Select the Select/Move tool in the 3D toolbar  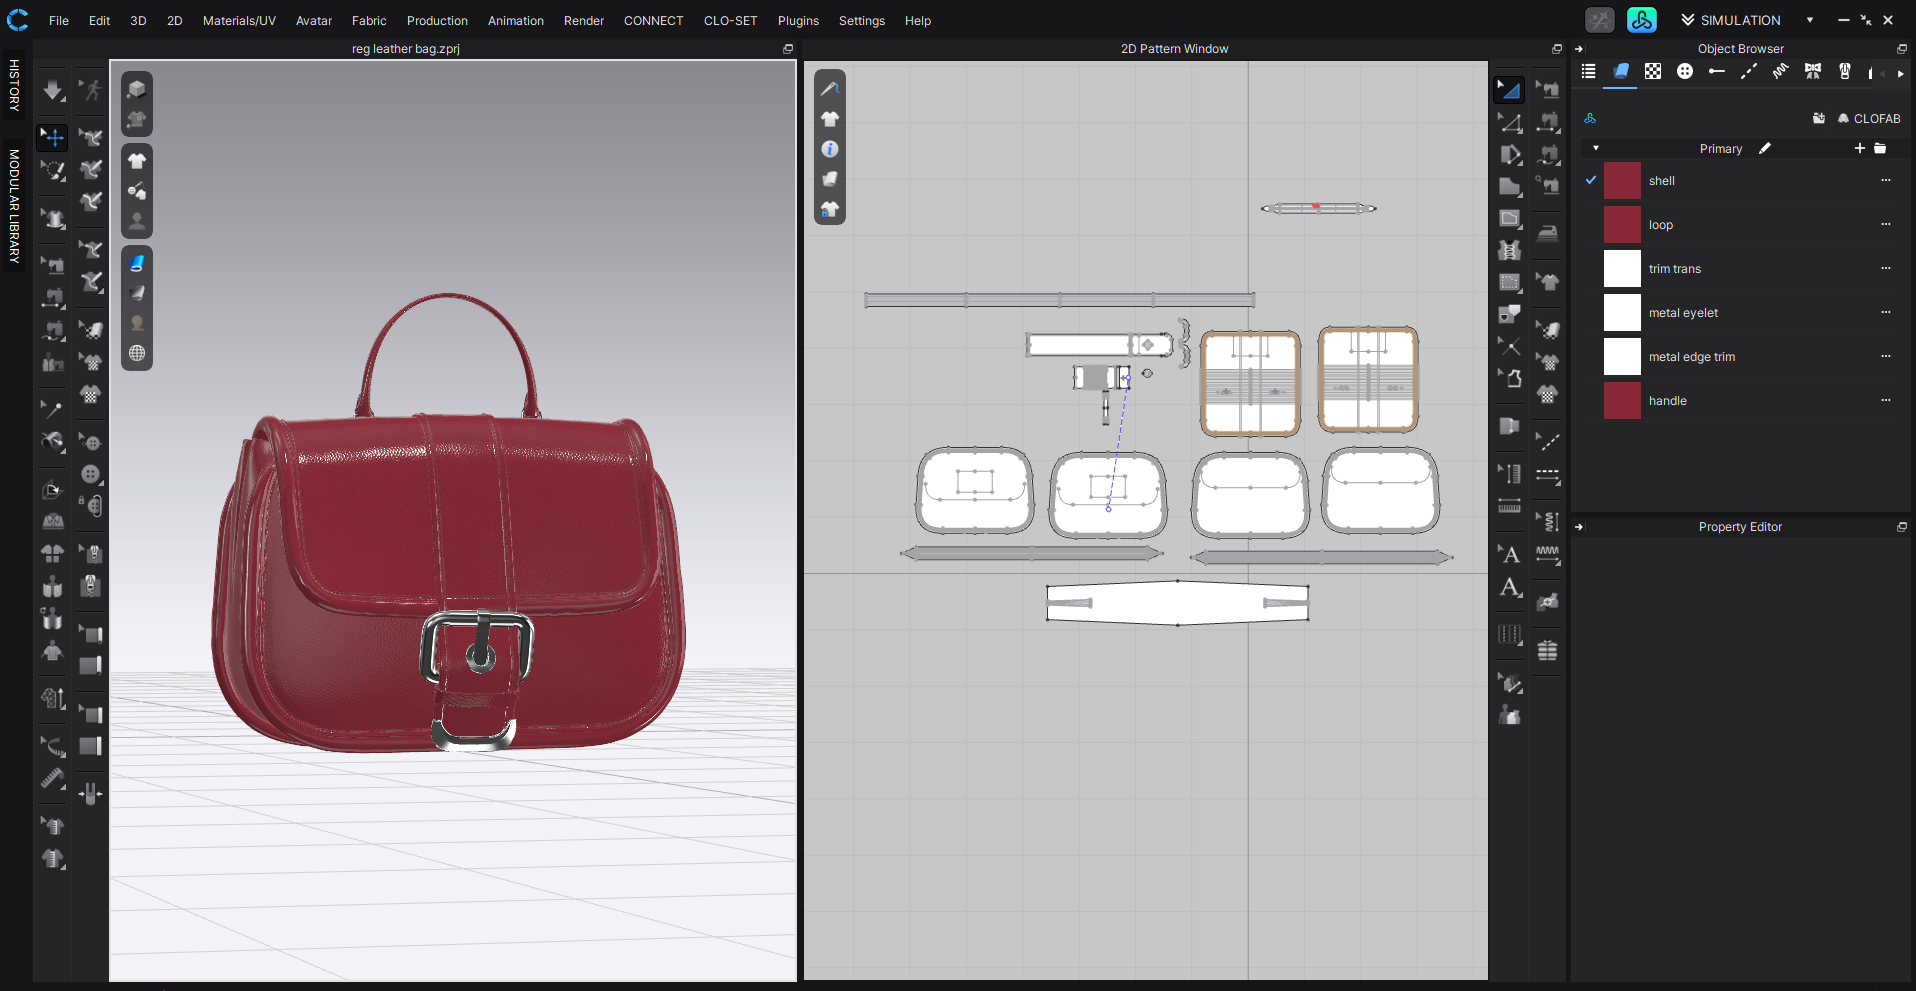coord(52,137)
